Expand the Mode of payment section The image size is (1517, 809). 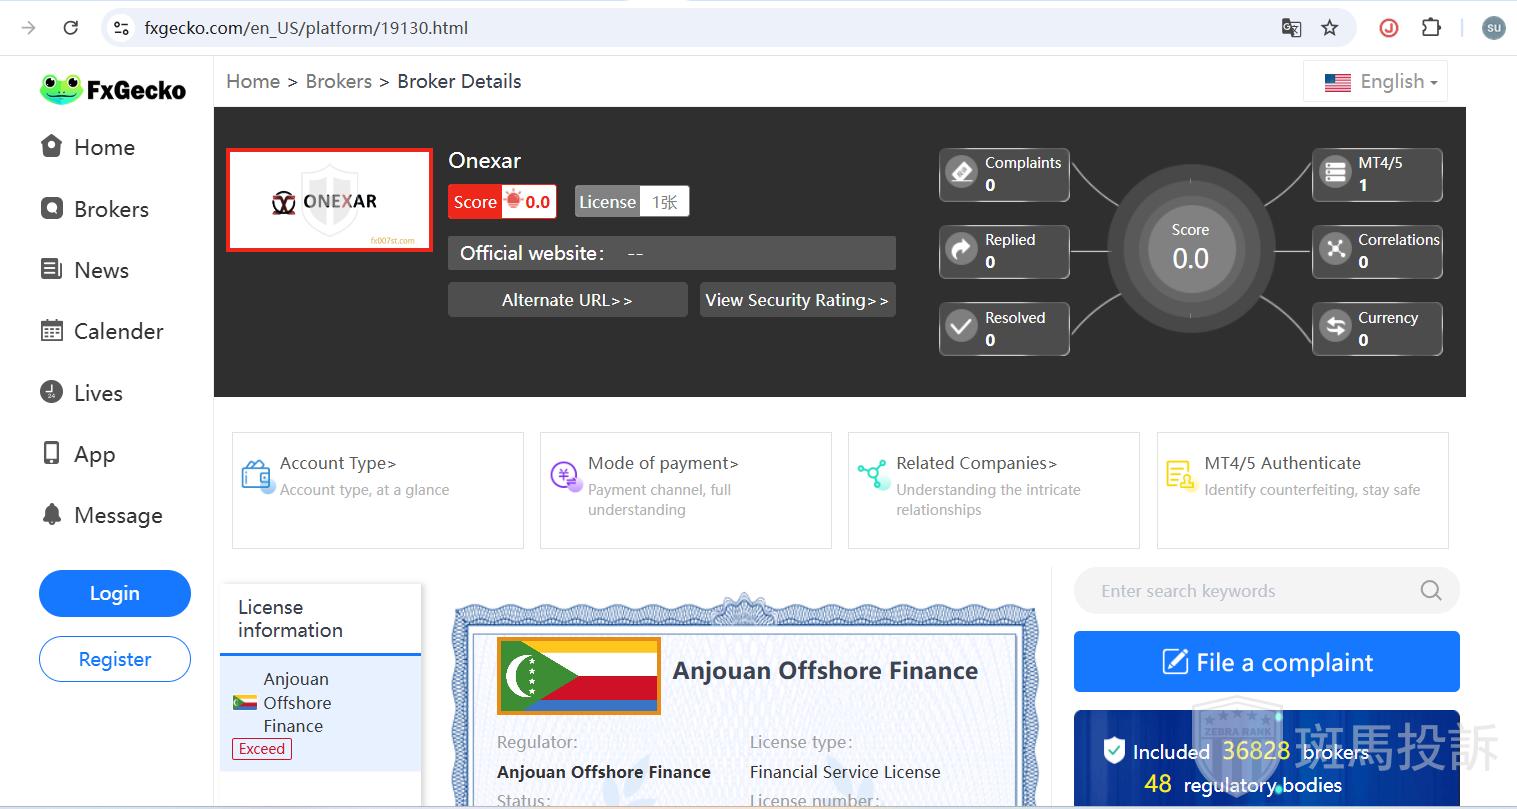[x=663, y=463]
